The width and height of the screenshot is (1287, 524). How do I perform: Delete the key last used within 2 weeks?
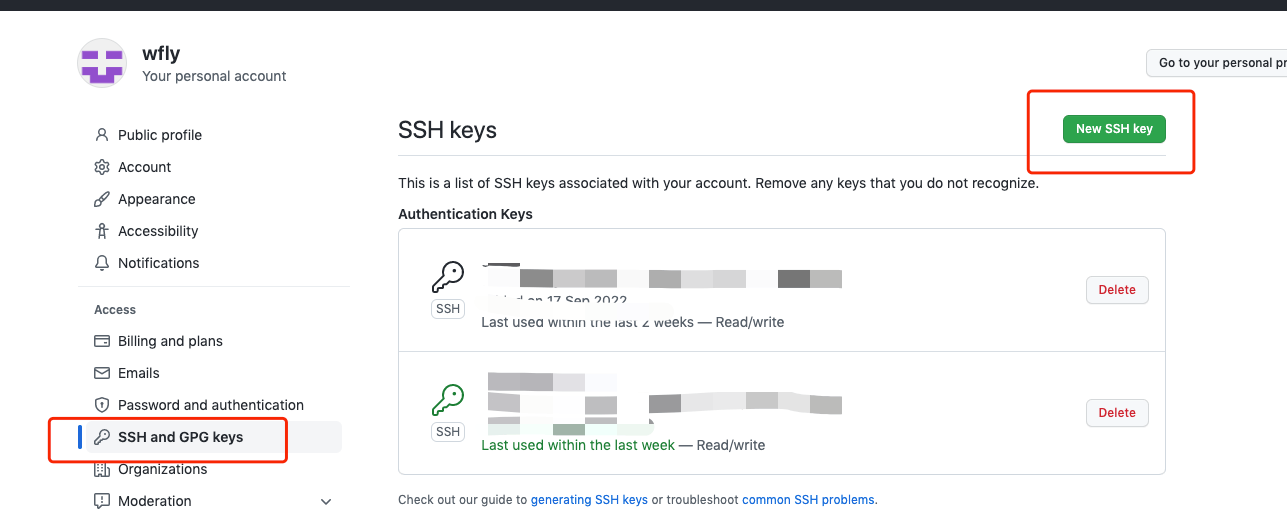[1117, 290]
